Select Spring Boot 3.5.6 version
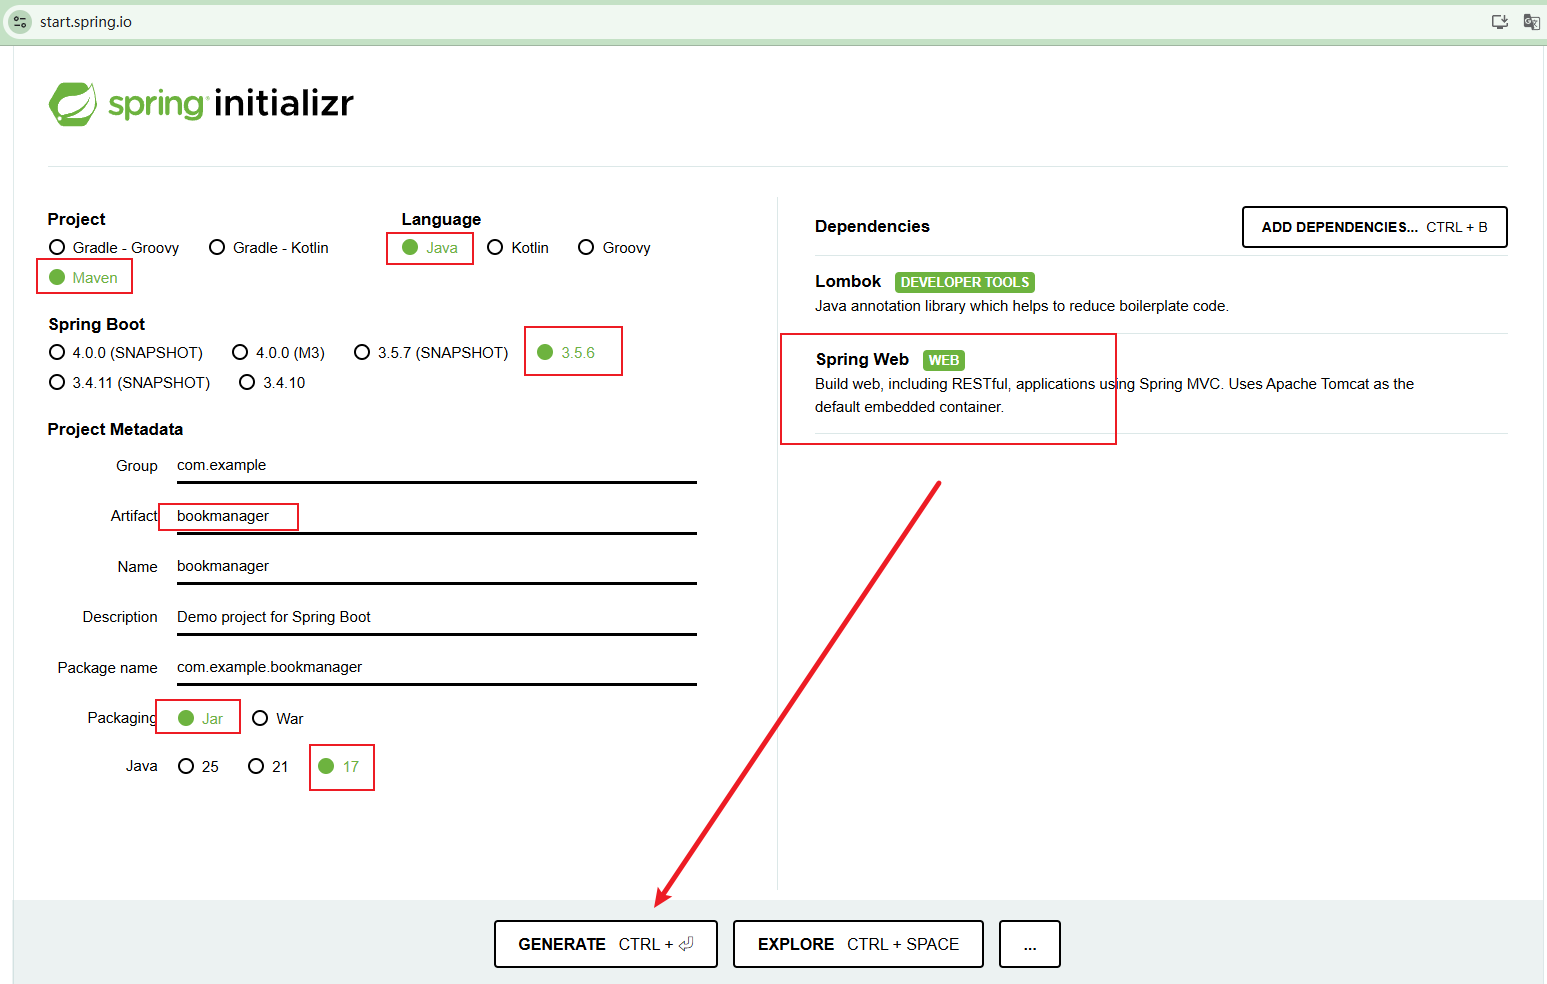Viewport: 1547px width, 984px height. (x=566, y=353)
